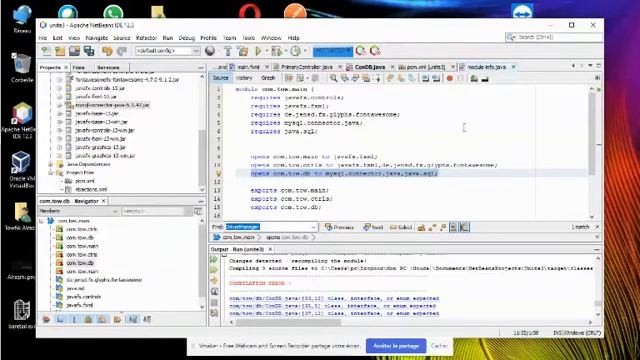Click the Save All toolbar icon
The width and height of the screenshot is (640, 360).
(89, 51)
